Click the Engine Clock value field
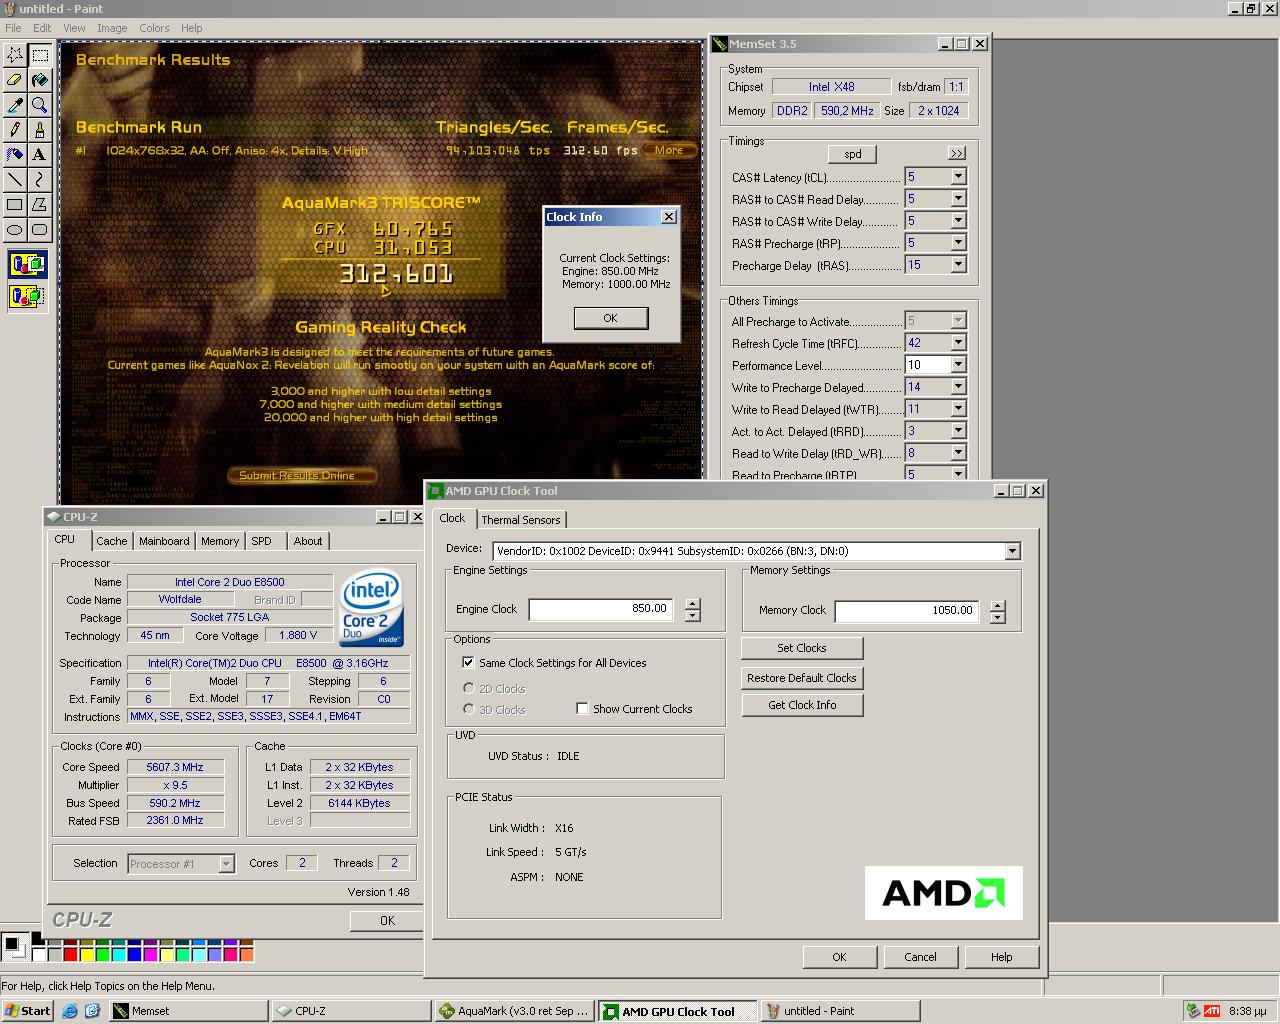Image resolution: width=1280 pixels, height=1024 pixels. pyautogui.click(x=601, y=609)
